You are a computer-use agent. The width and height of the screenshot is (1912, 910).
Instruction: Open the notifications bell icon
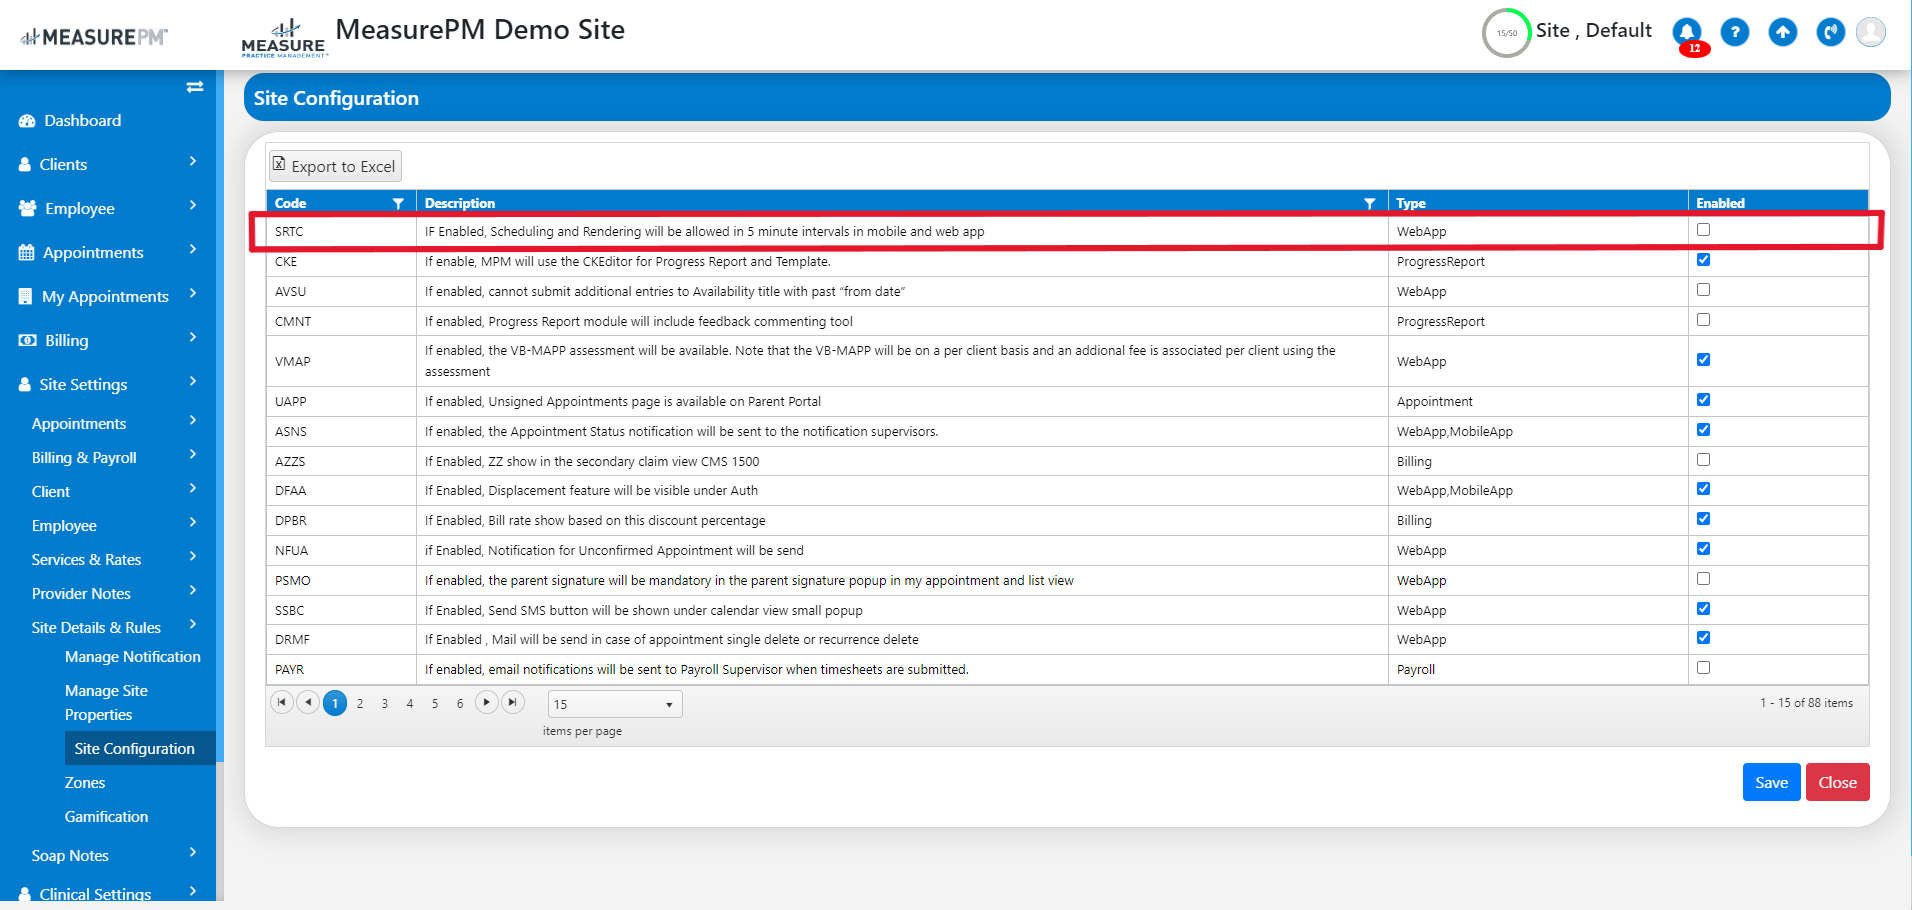pyautogui.click(x=1686, y=32)
